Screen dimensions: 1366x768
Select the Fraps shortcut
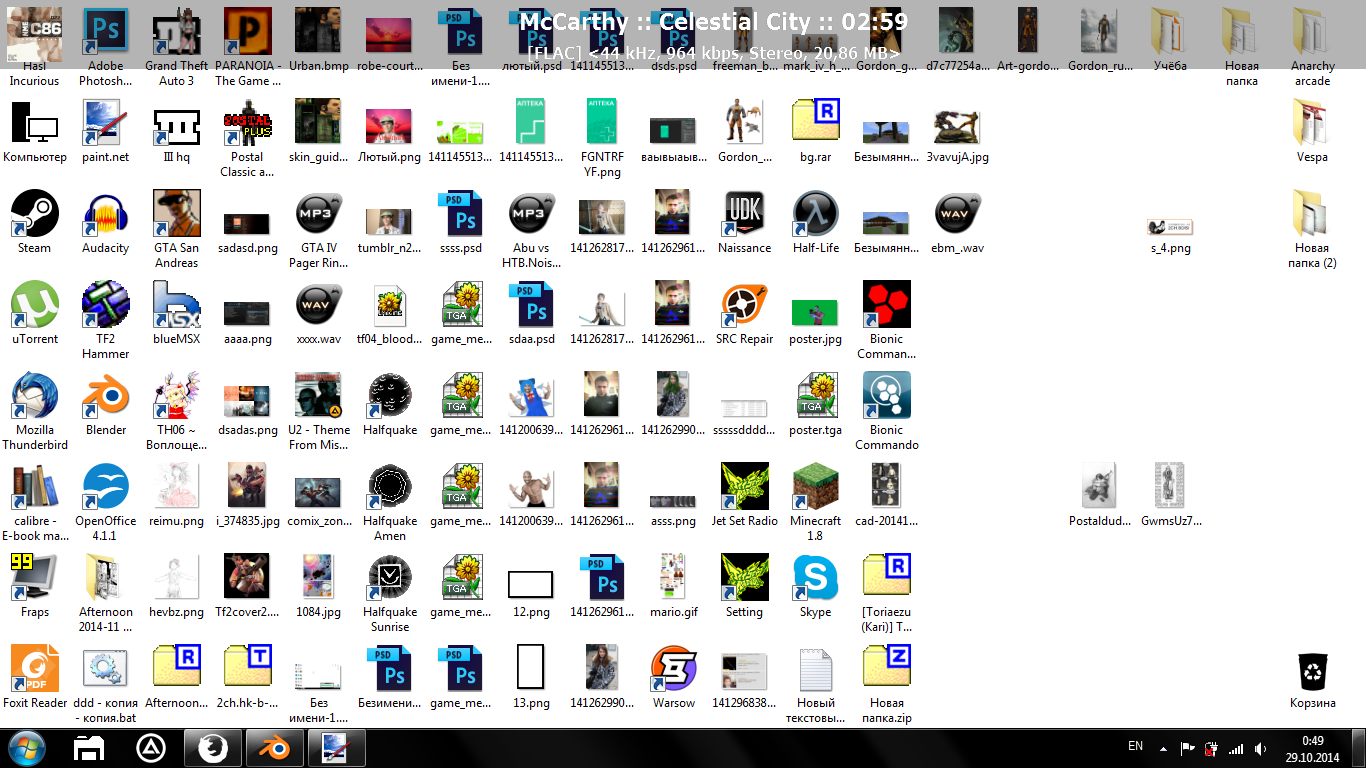pos(35,579)
